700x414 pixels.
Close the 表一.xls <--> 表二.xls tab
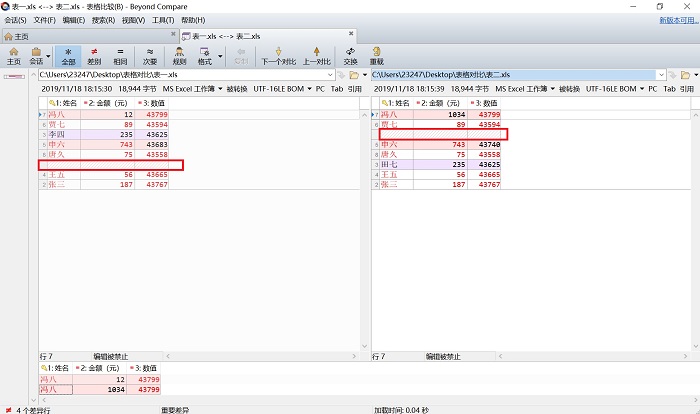(x=351, y=33)
